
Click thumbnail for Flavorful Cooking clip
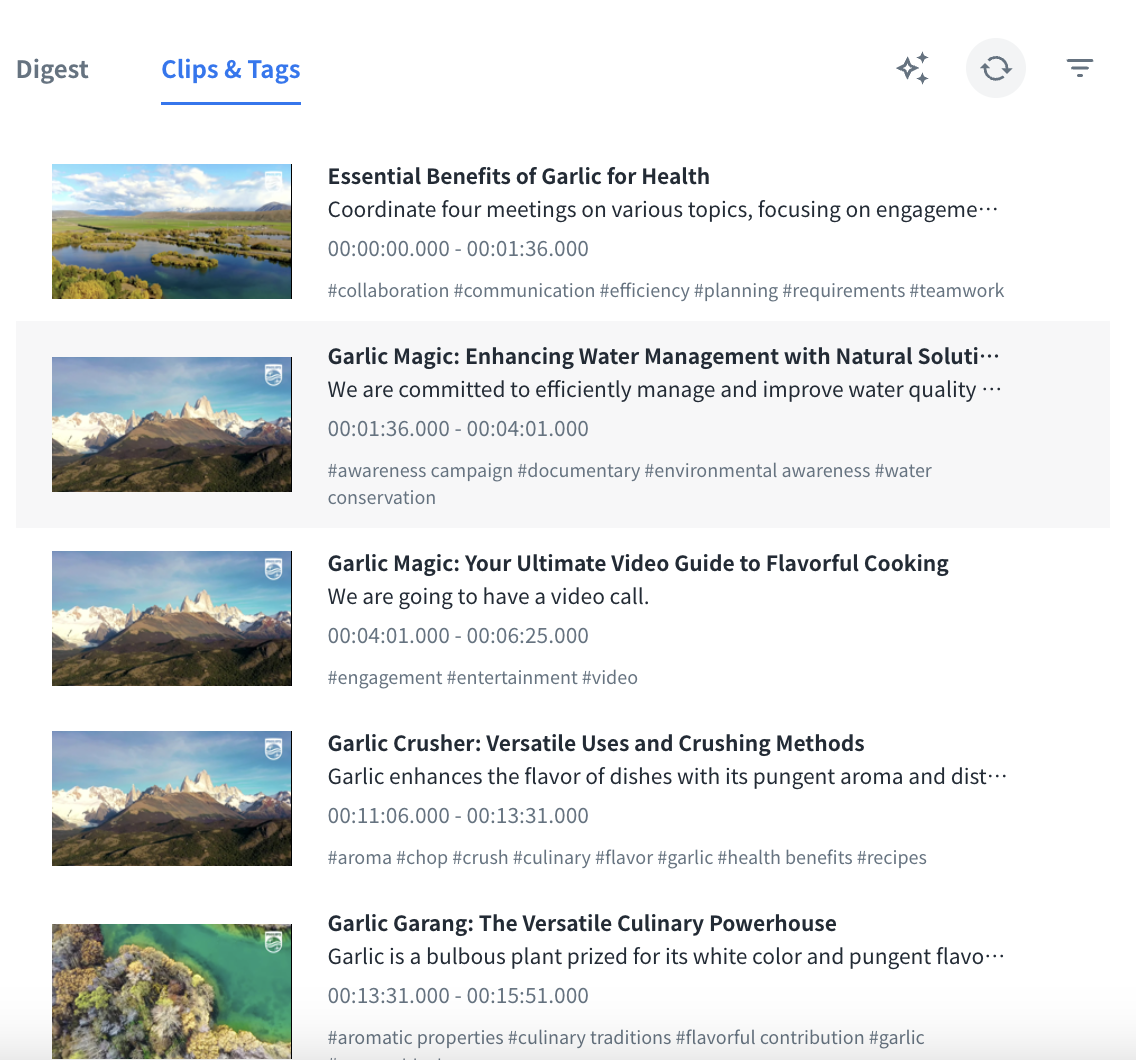[172, 618]
